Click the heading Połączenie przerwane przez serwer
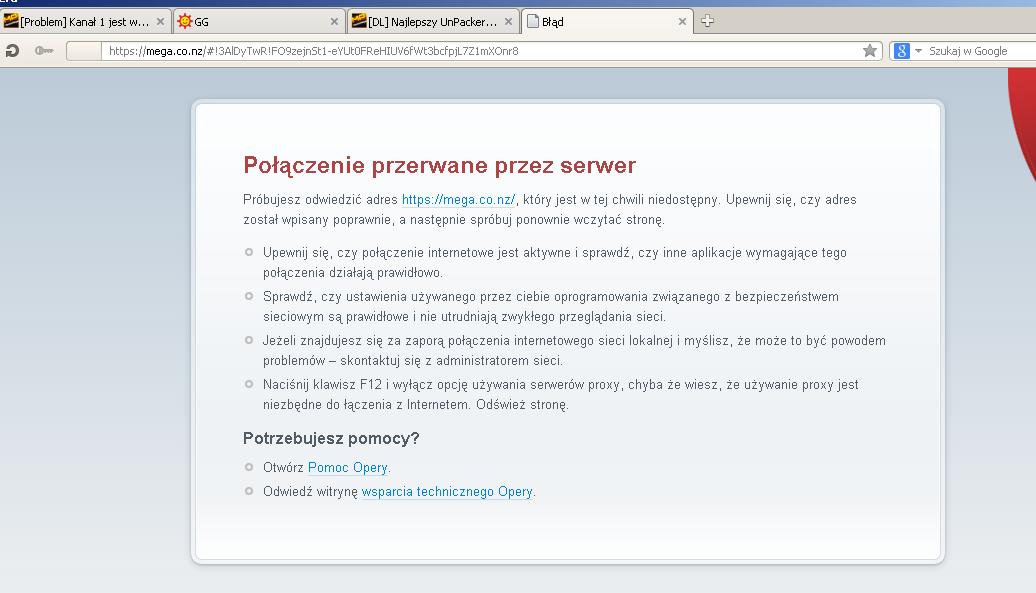 pyautogui.click(x=439, y=165)
